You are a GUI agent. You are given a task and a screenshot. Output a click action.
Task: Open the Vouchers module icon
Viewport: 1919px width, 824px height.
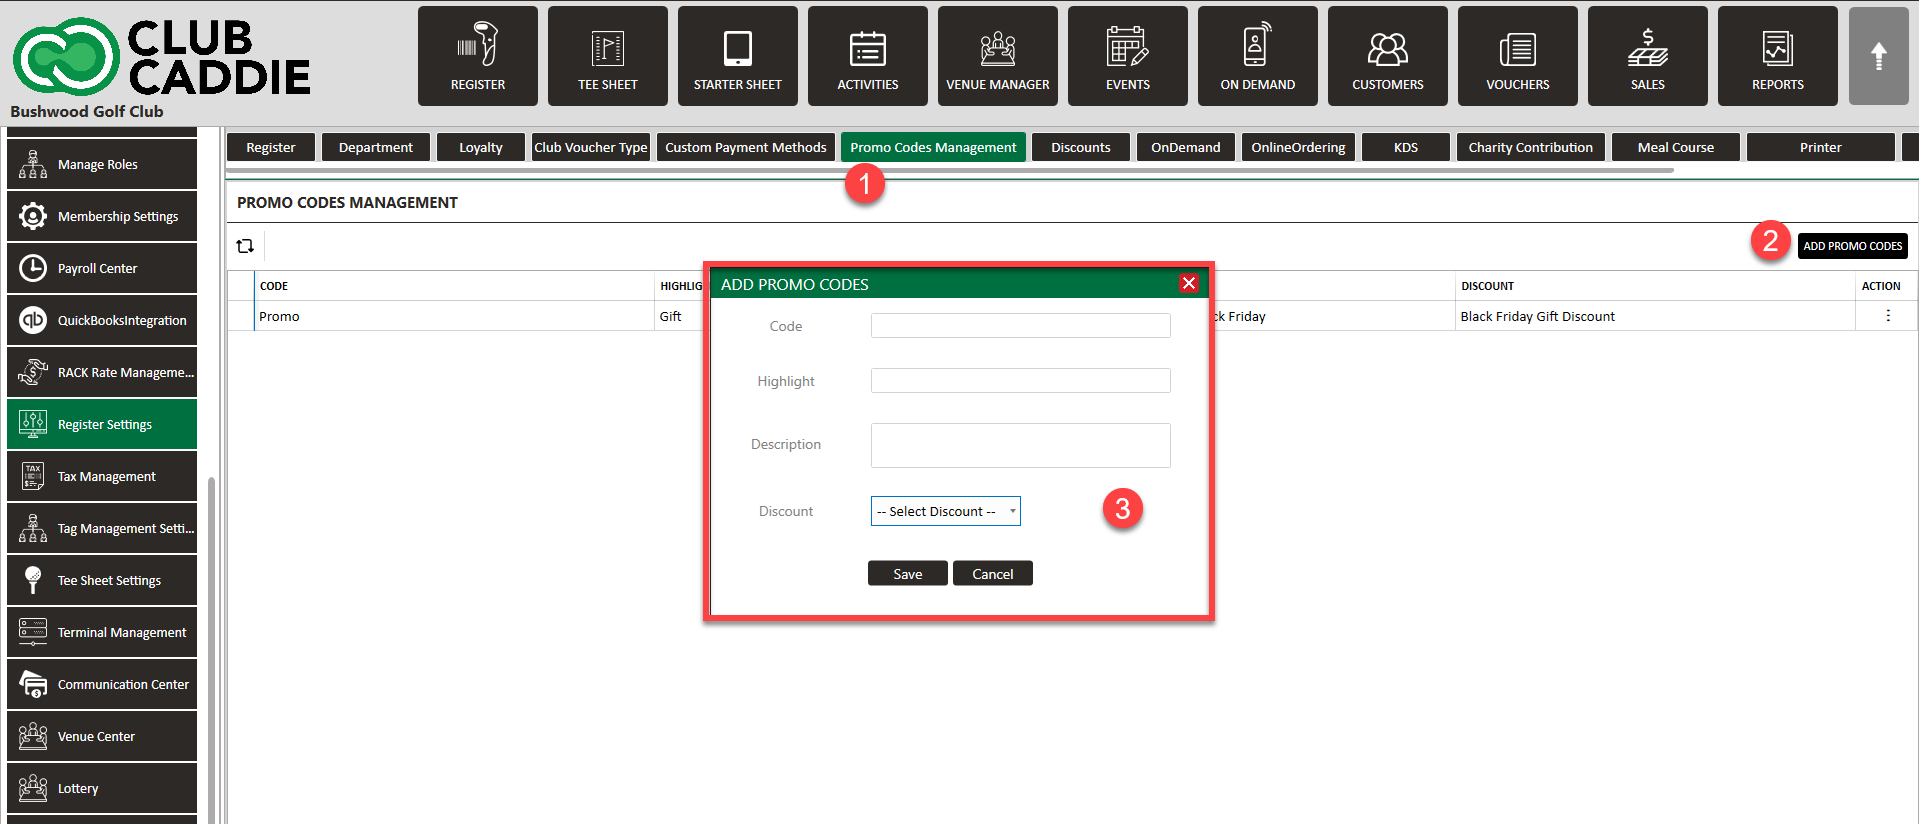pos(1517,56)
